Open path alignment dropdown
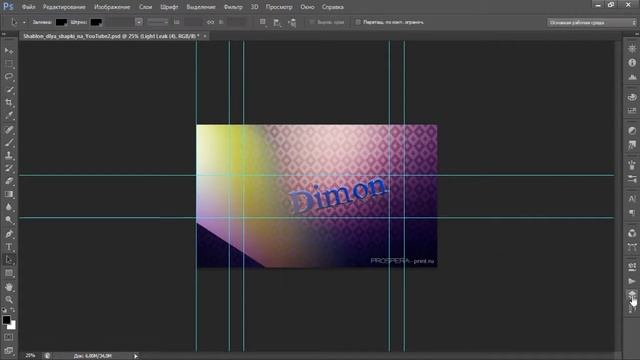 point(277,22)
